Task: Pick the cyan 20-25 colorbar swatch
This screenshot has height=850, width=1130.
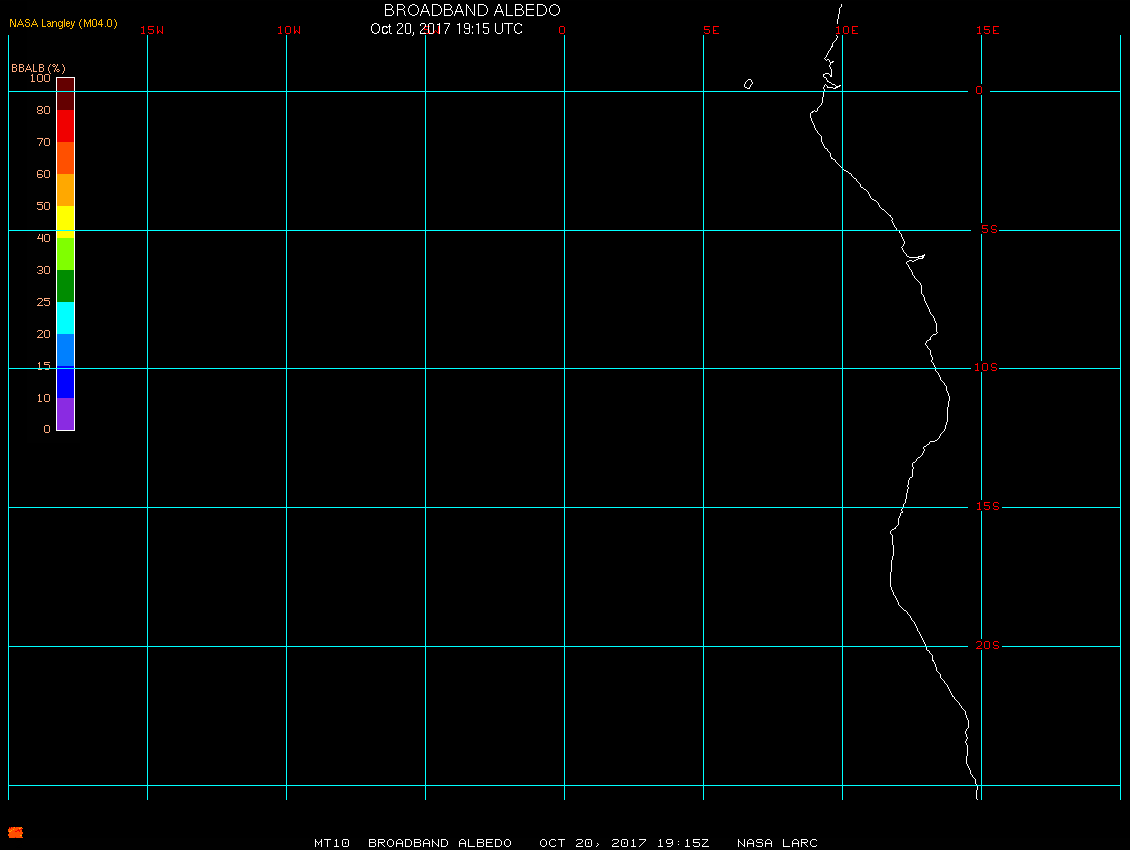Action: [66, 318]
